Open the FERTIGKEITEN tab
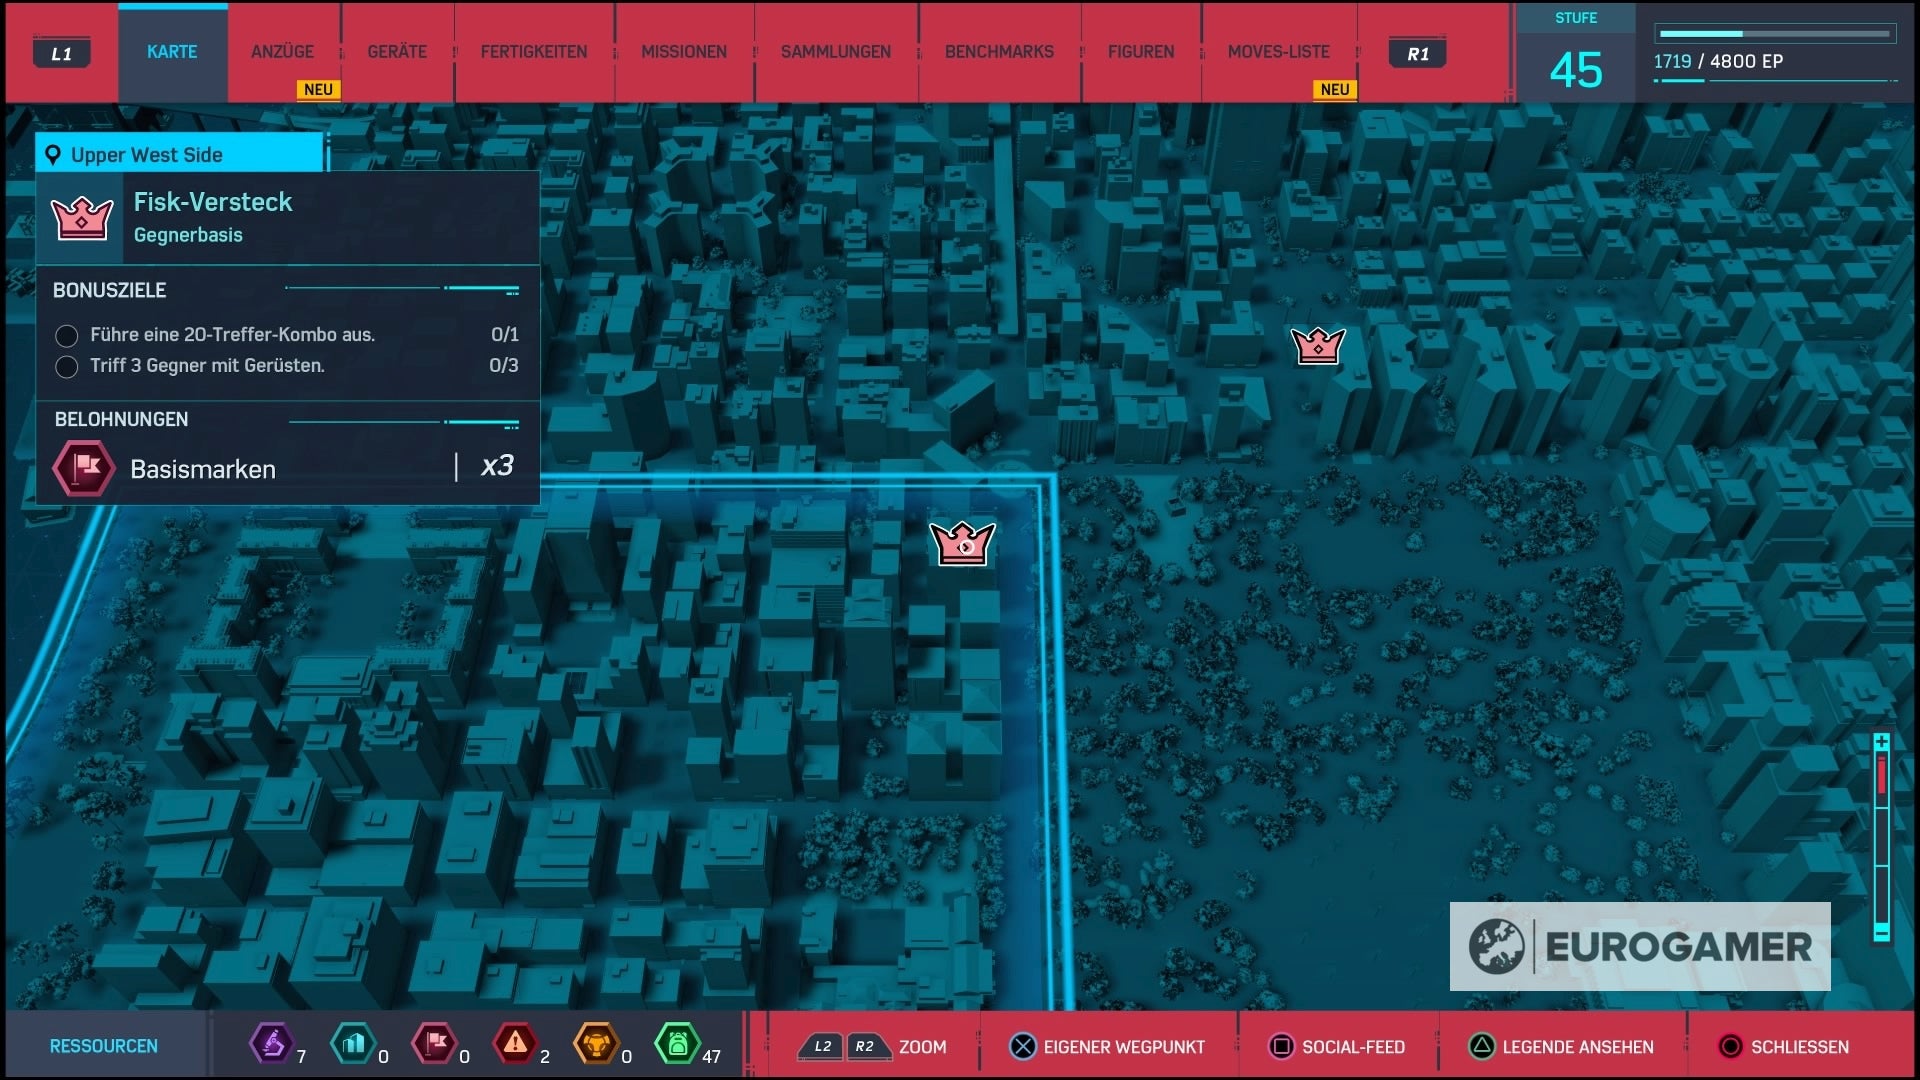 point(534,52)
